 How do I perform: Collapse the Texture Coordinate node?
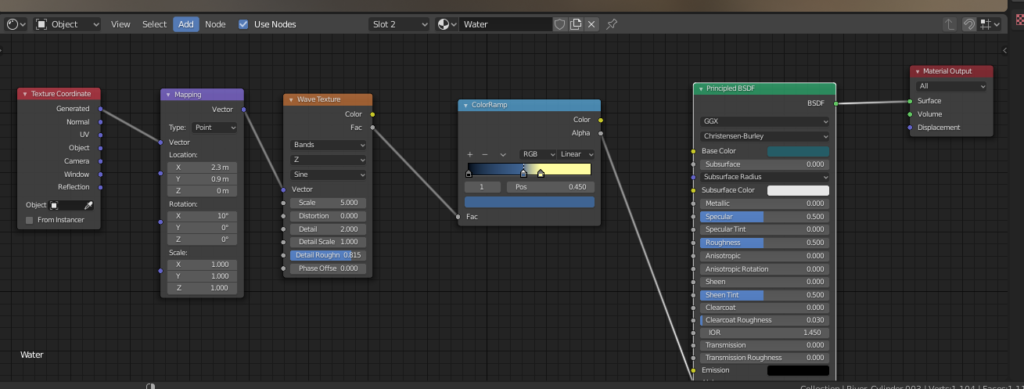[x=25, y=94]
